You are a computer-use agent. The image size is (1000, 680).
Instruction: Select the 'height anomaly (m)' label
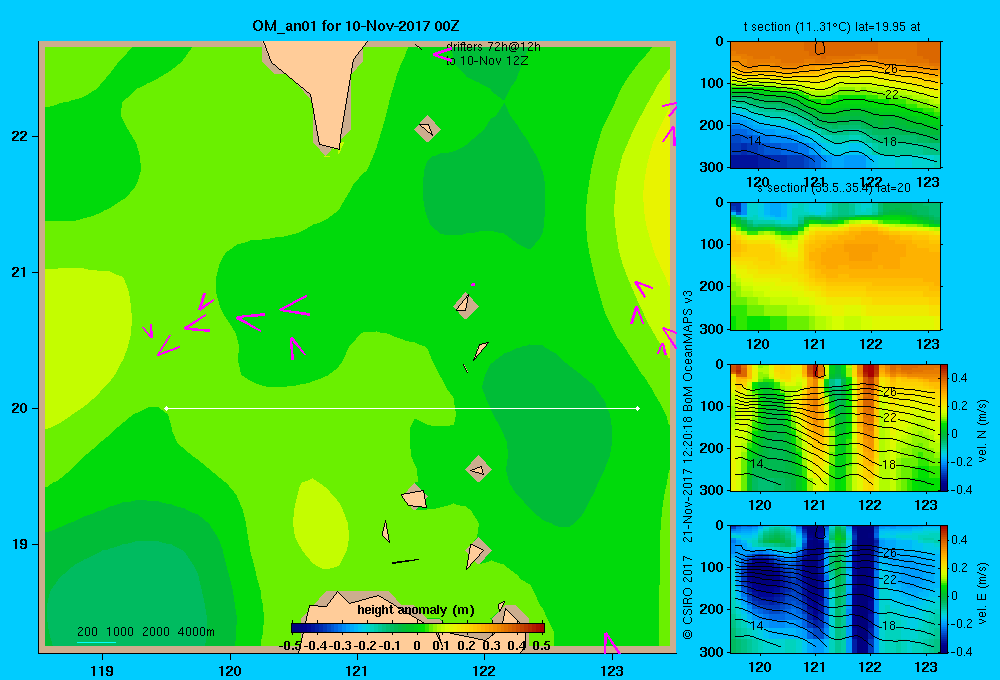(416, 610)
